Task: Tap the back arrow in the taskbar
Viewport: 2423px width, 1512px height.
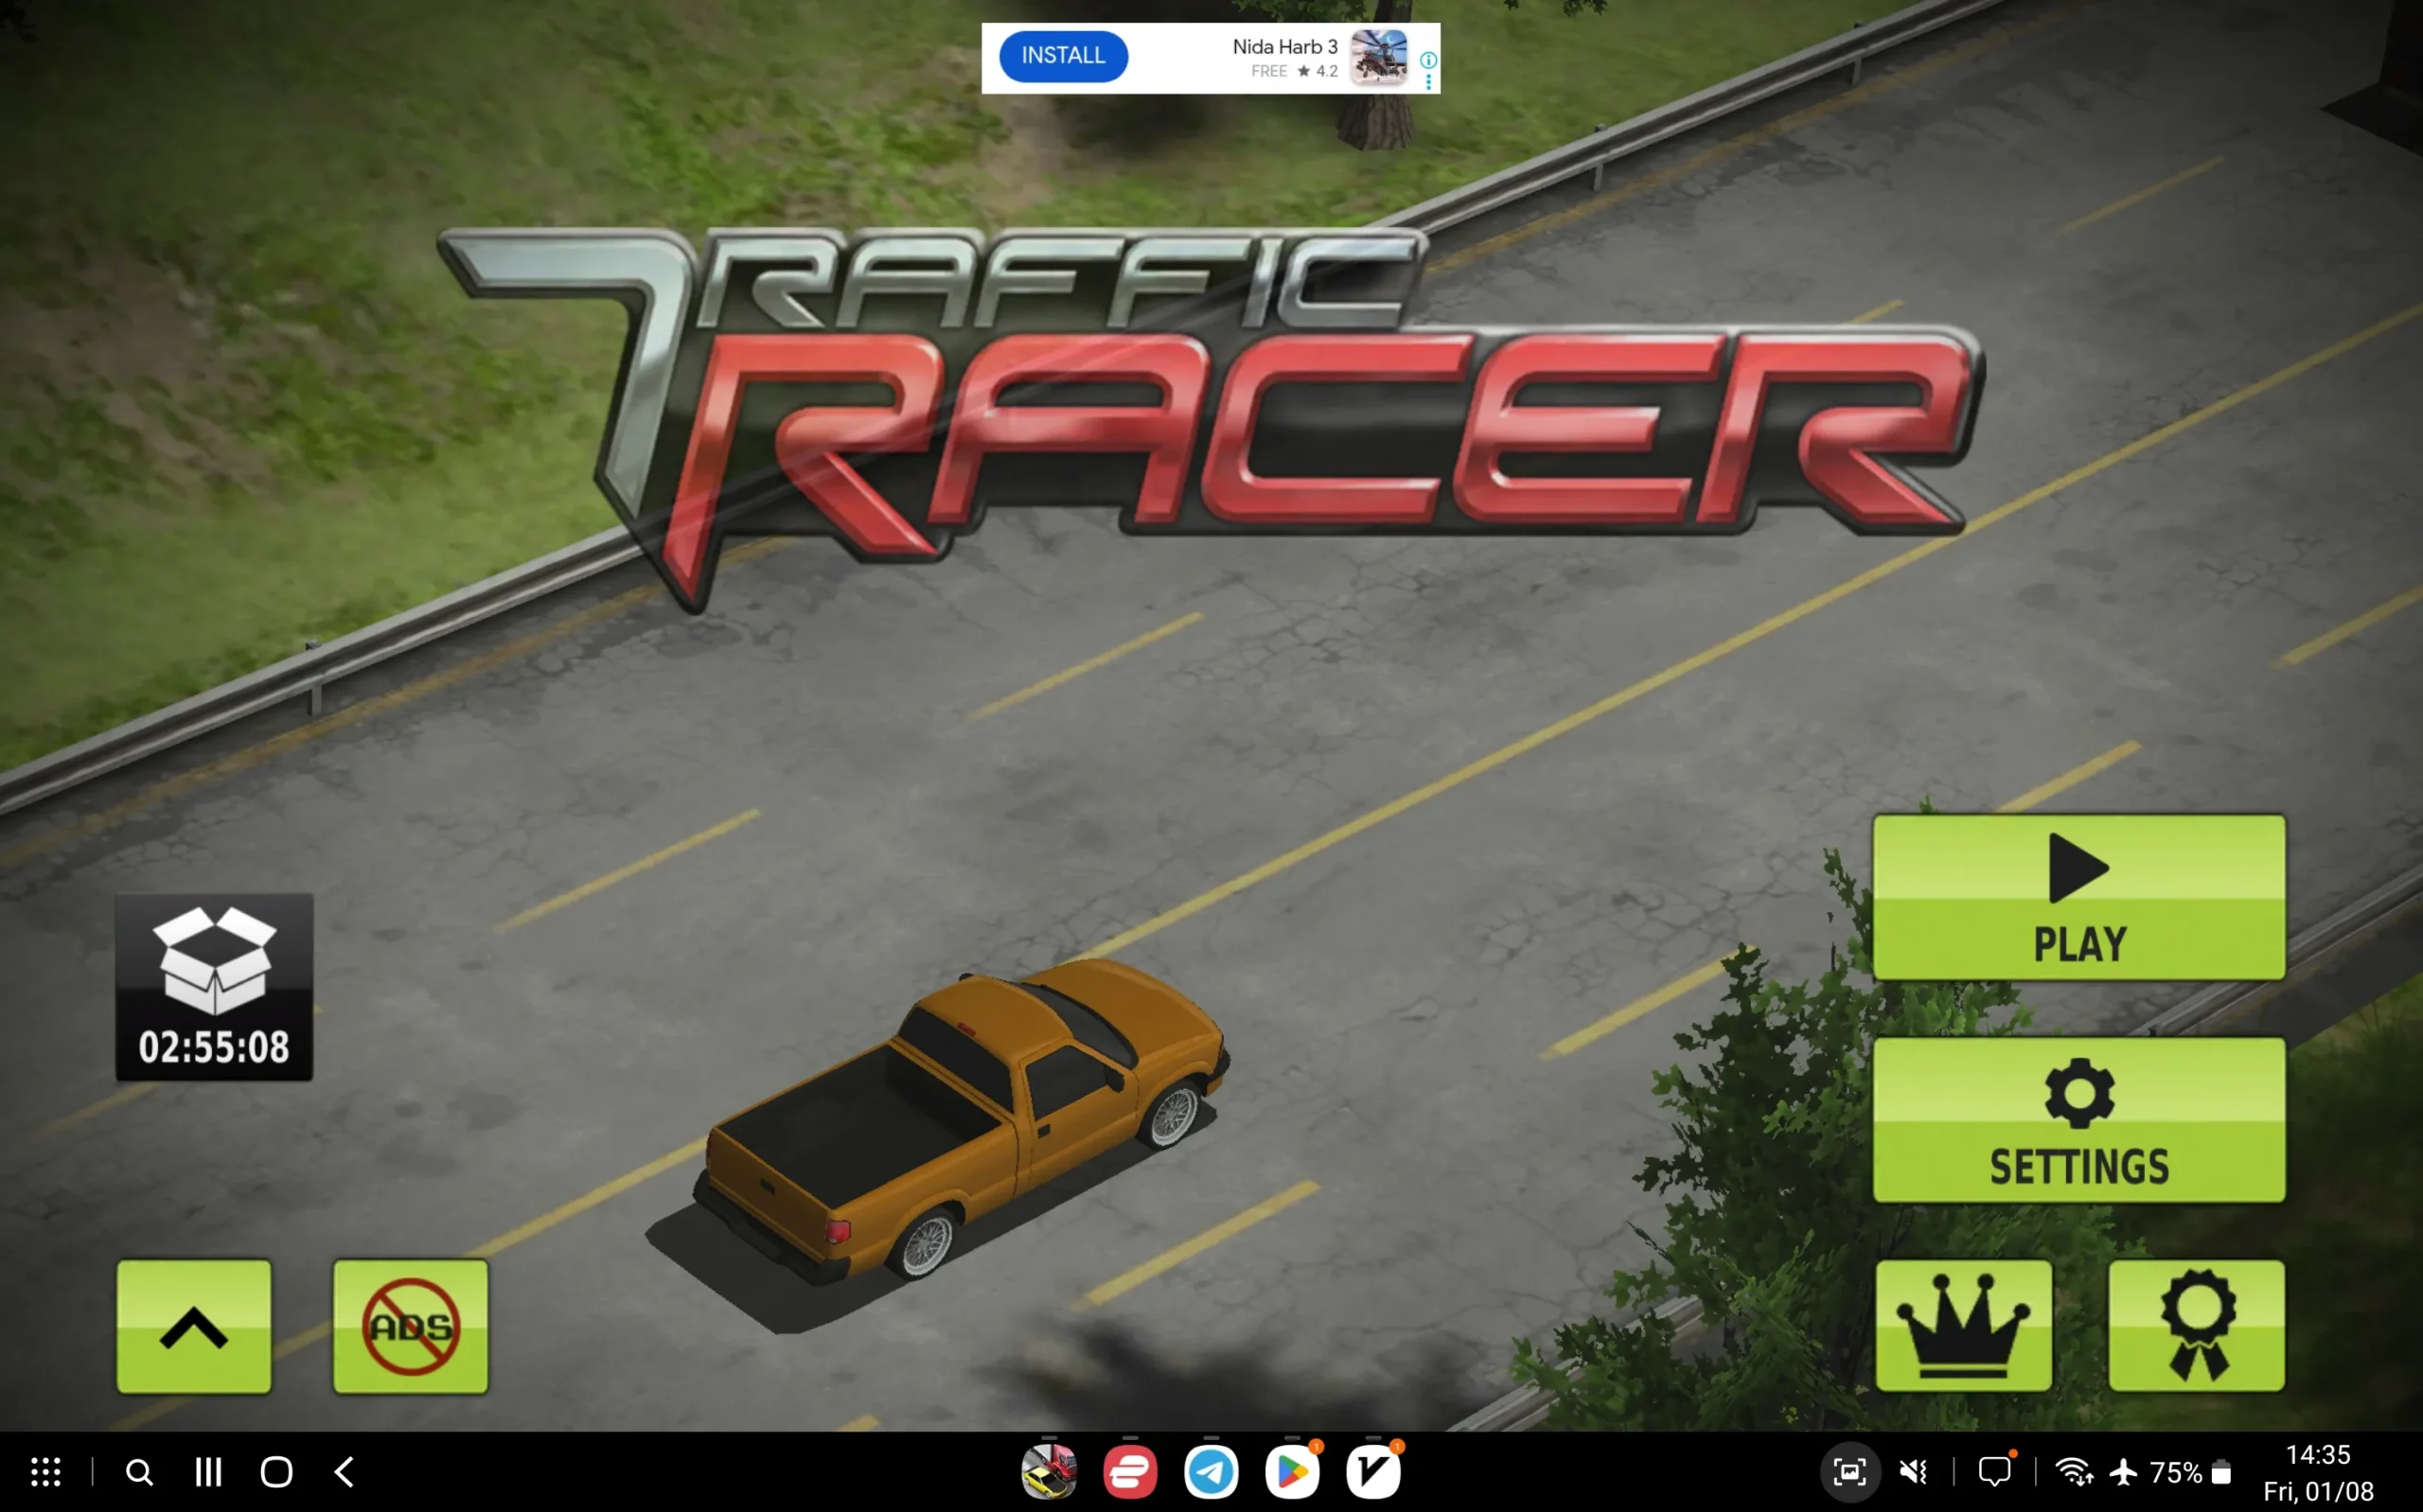Action: [344, 1472]
